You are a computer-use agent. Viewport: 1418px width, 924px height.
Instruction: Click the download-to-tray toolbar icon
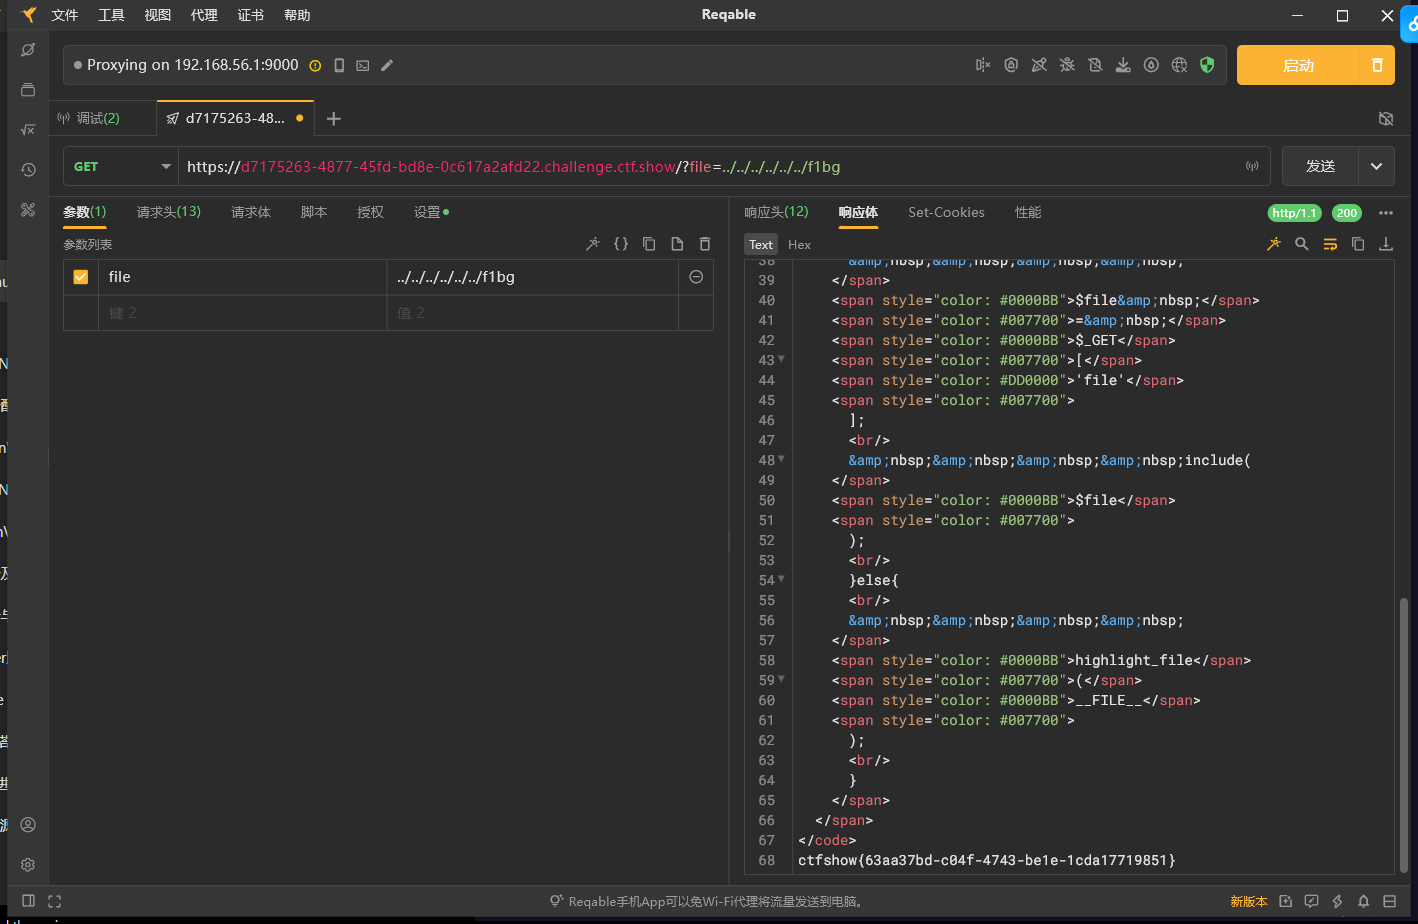(x=1123, y=65)
